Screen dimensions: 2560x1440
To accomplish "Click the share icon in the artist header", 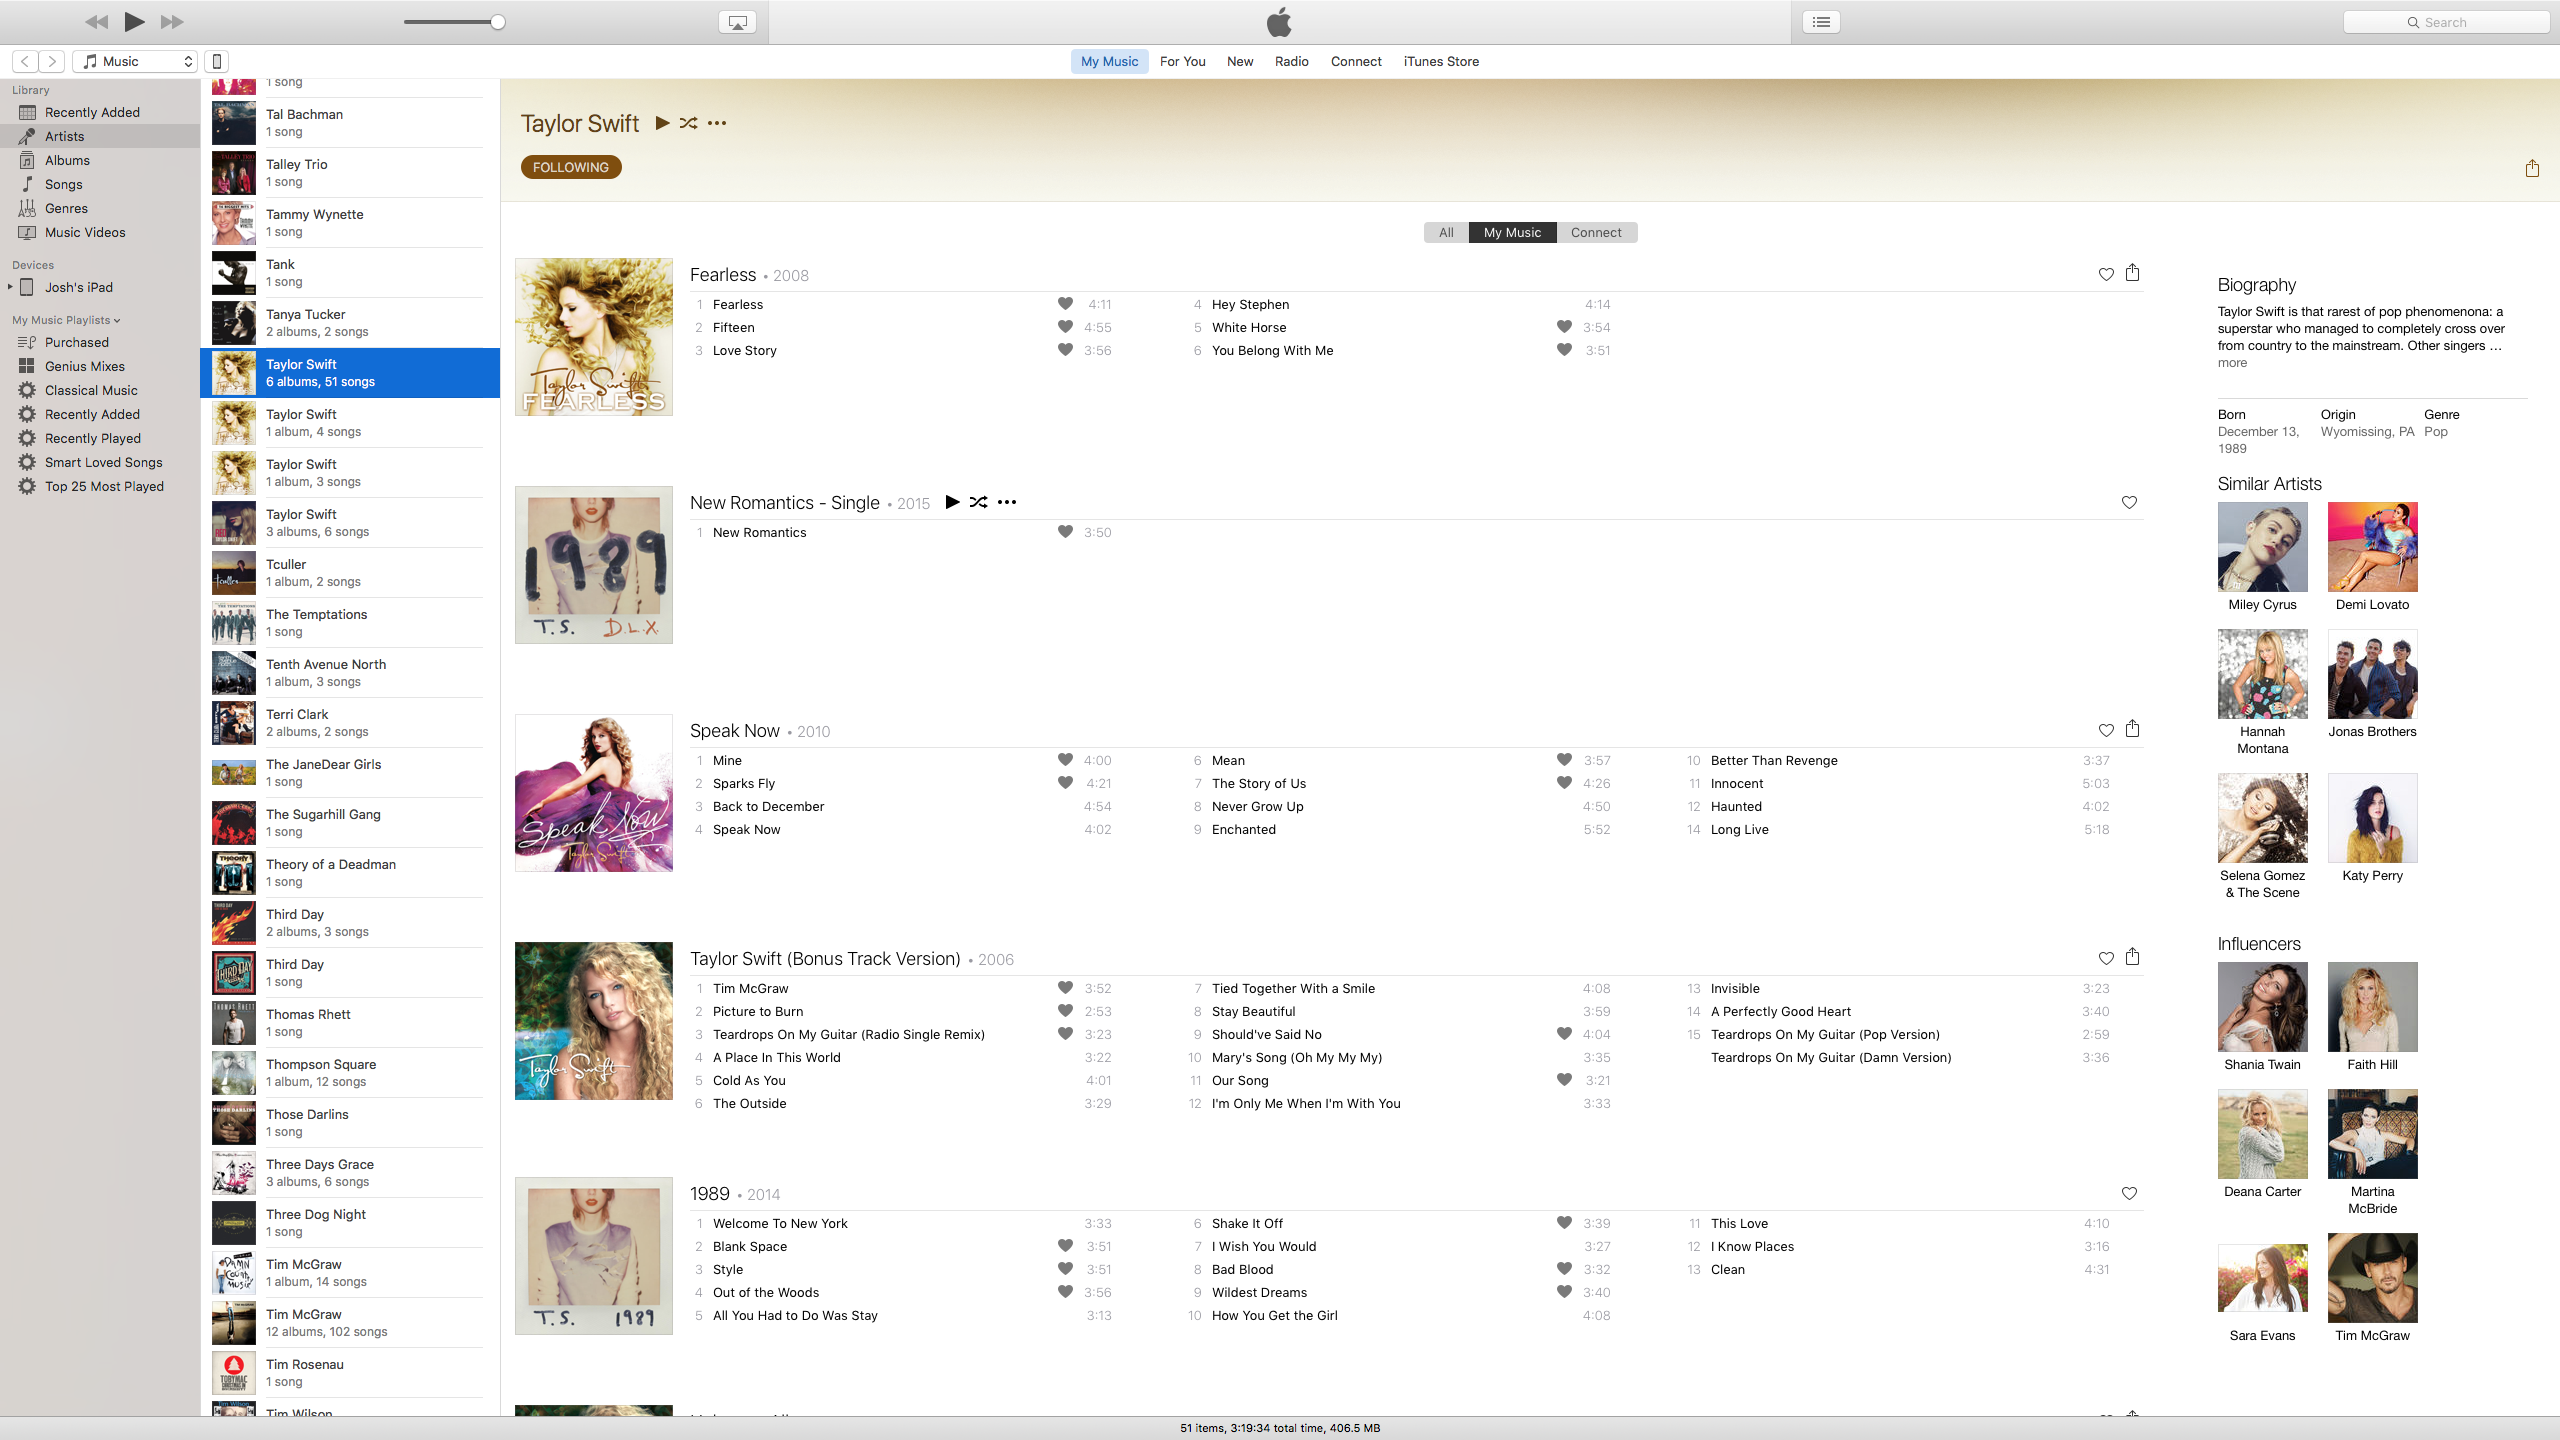I will [x=2532, y=168].
